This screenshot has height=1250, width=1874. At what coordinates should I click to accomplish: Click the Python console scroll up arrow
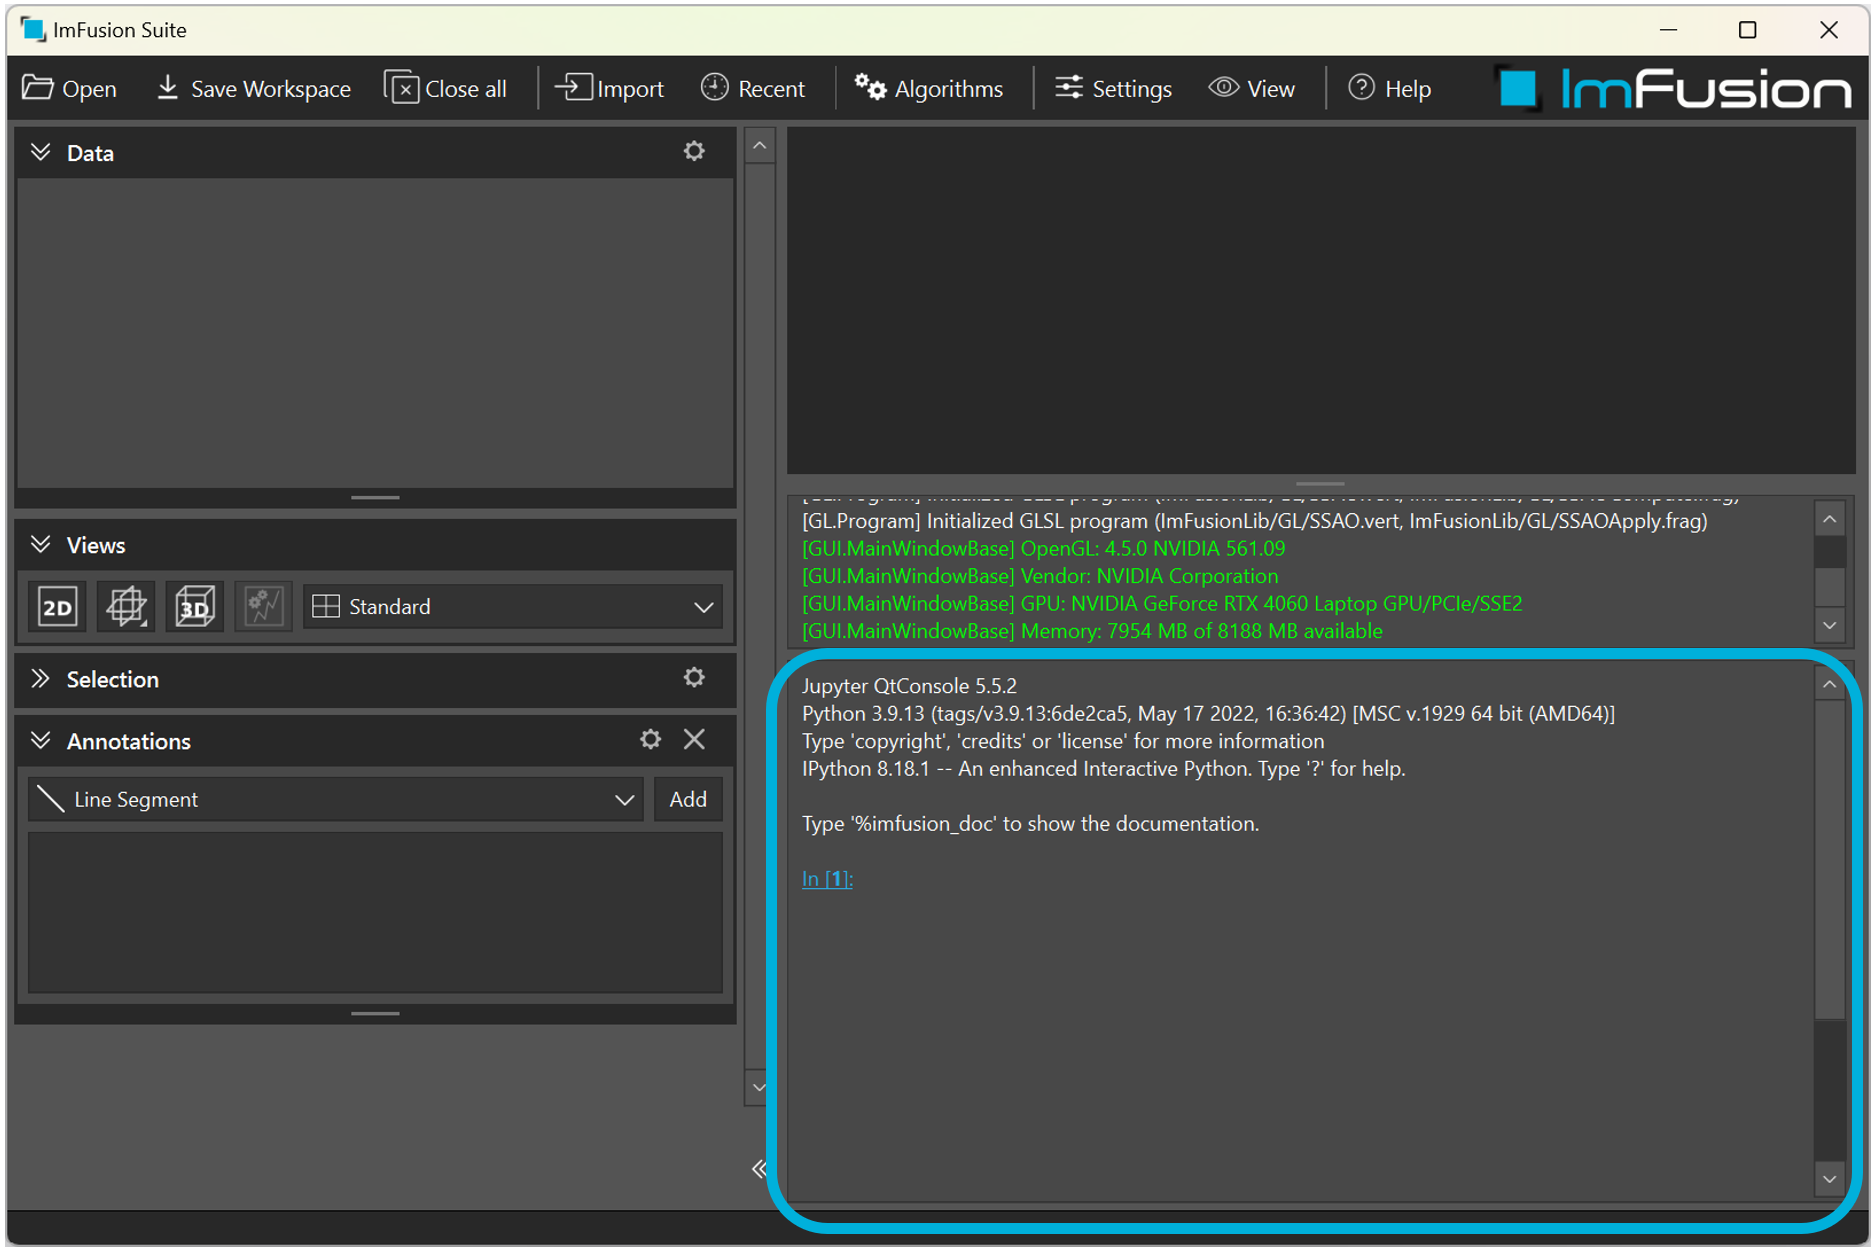click(x=1829, y=685)
